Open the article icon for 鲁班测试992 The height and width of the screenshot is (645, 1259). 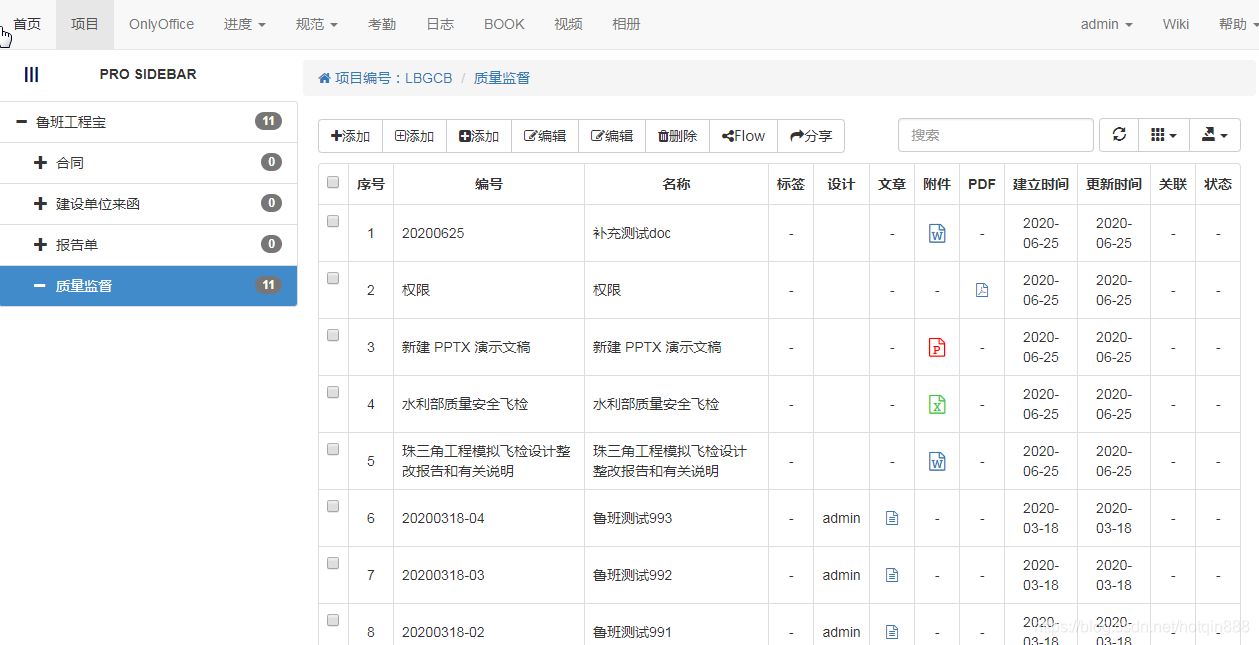[x=892, y=575]
